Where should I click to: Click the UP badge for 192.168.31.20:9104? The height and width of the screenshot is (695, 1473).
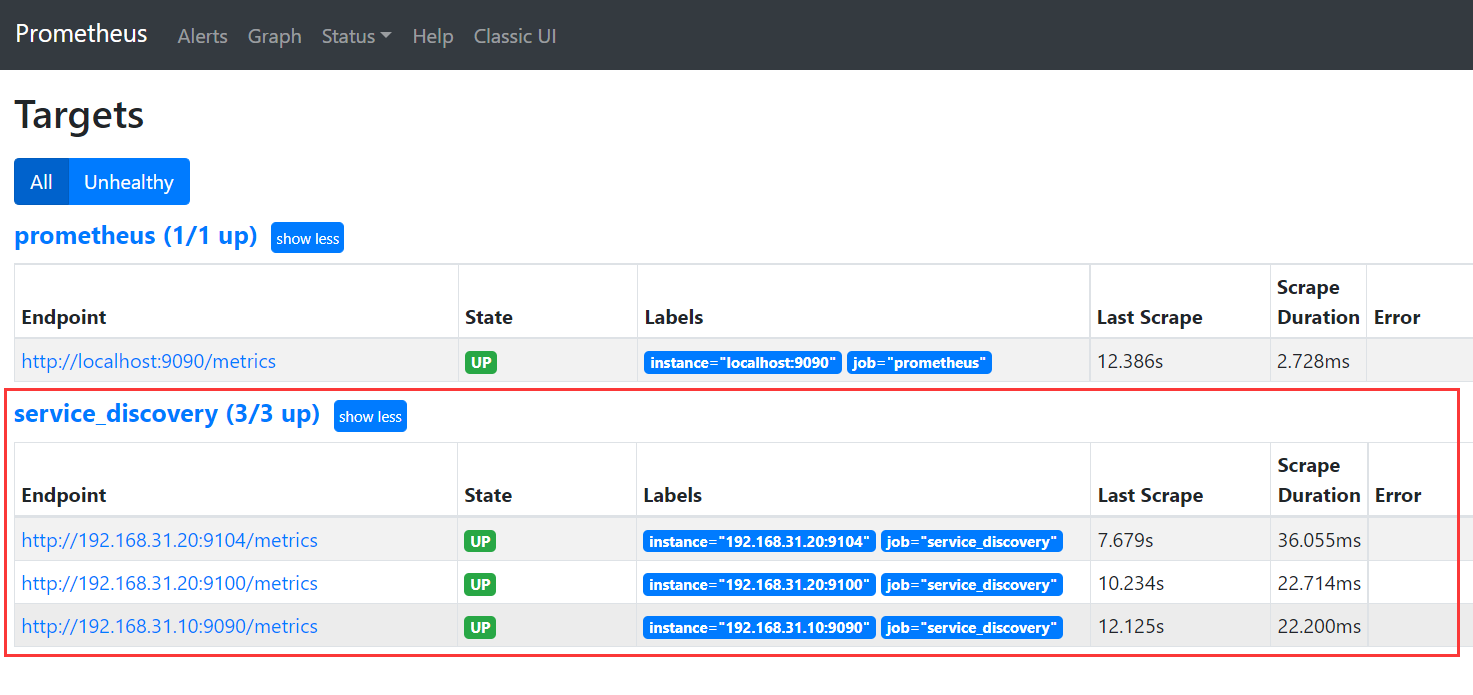(480, 541)
